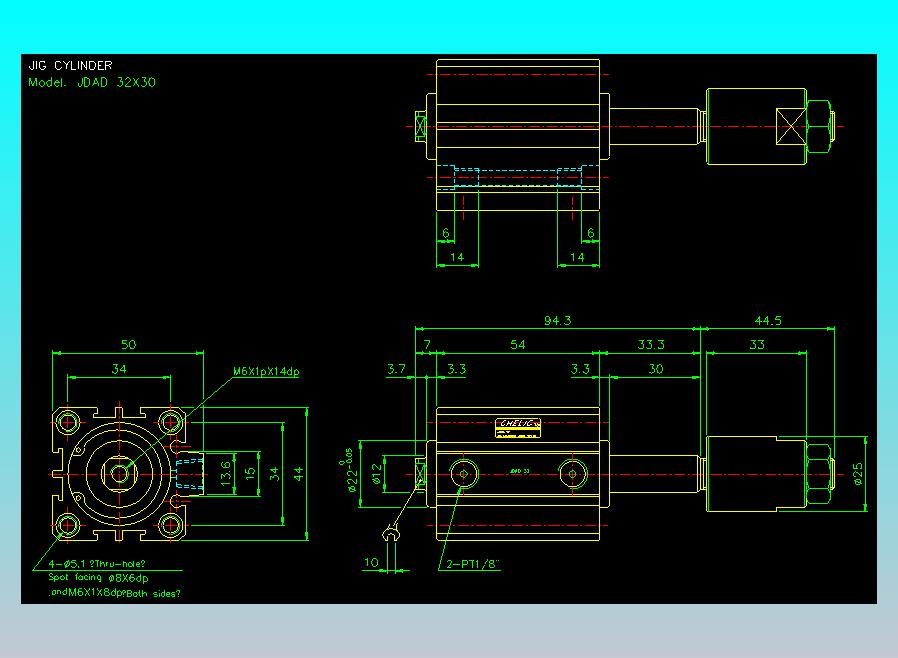Click the '33.3' dimension value

point(651,345)
